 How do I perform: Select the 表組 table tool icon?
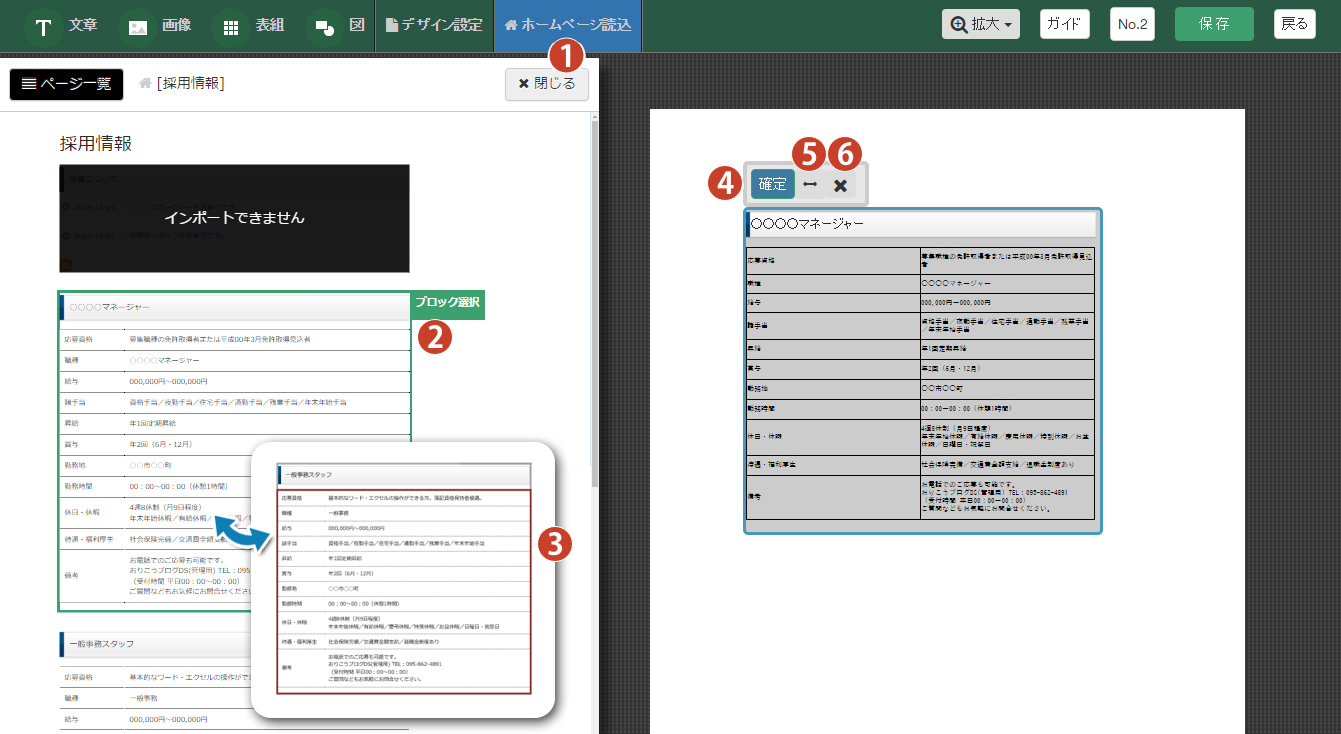pos(231,26)
